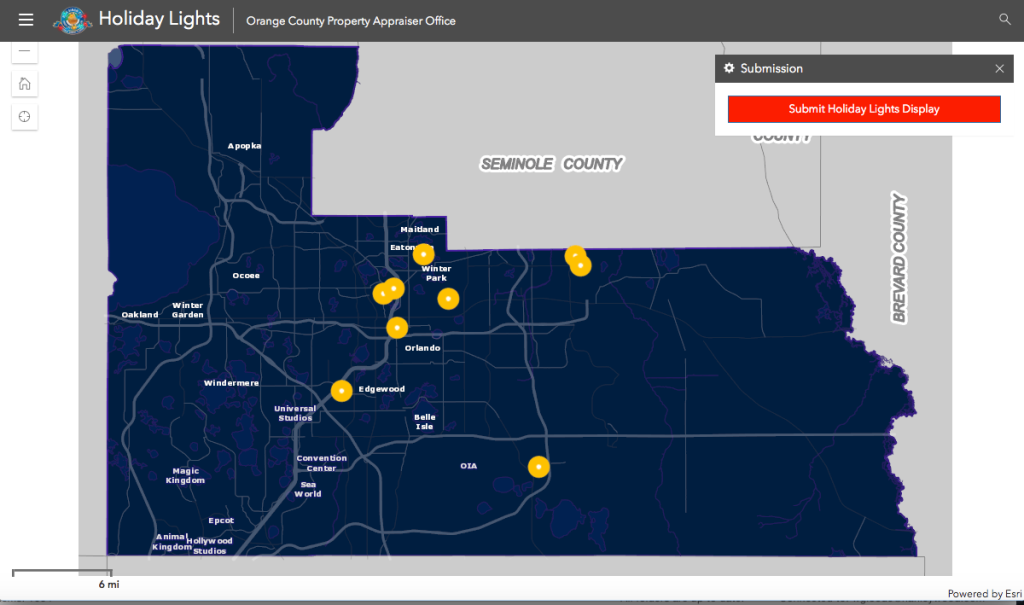
Task: Select the yellow marker beside Edgewood
Action: pos(342,391)
